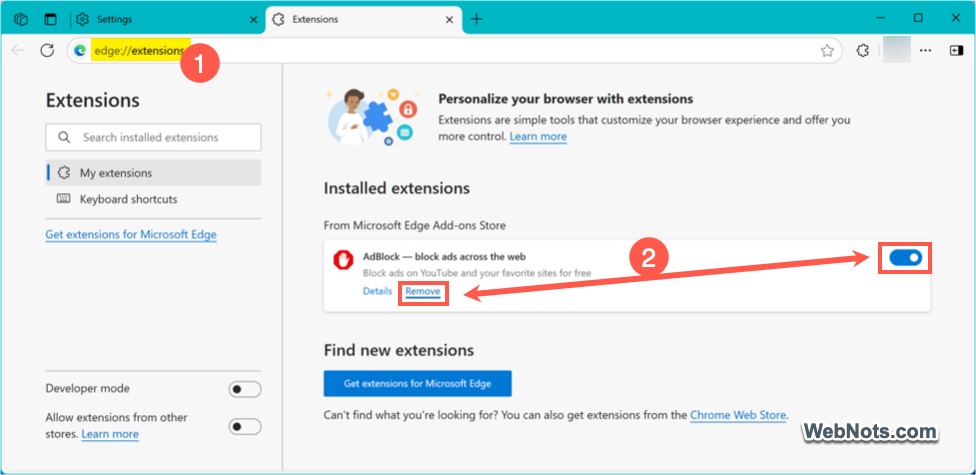Click the Settings tab gear icon

(x=82, y=19)
